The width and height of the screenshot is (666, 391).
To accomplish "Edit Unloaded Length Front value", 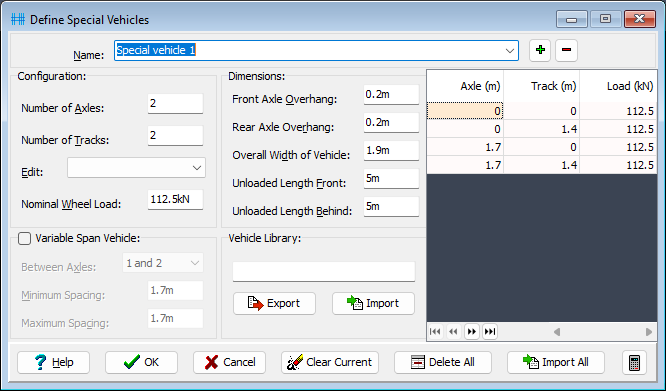I will click(x=391, y=179).
